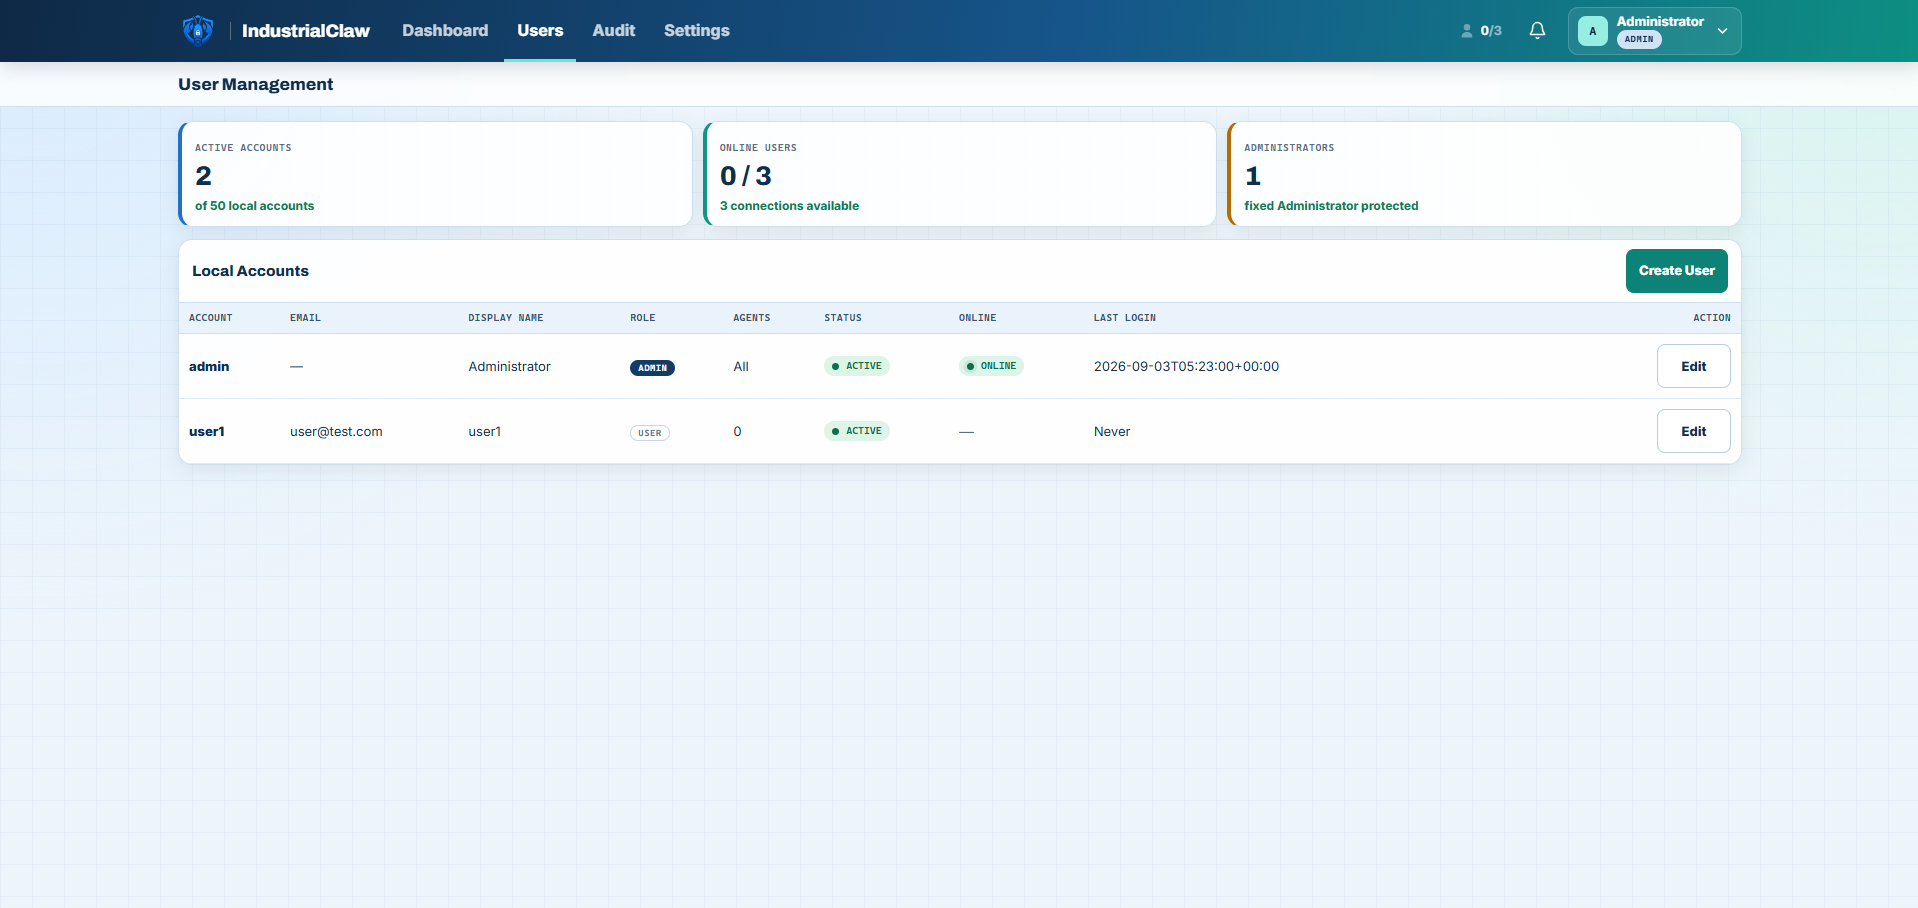Click the user1 account name cell
Screen dimensions: 1918x908
coord(207,432)
